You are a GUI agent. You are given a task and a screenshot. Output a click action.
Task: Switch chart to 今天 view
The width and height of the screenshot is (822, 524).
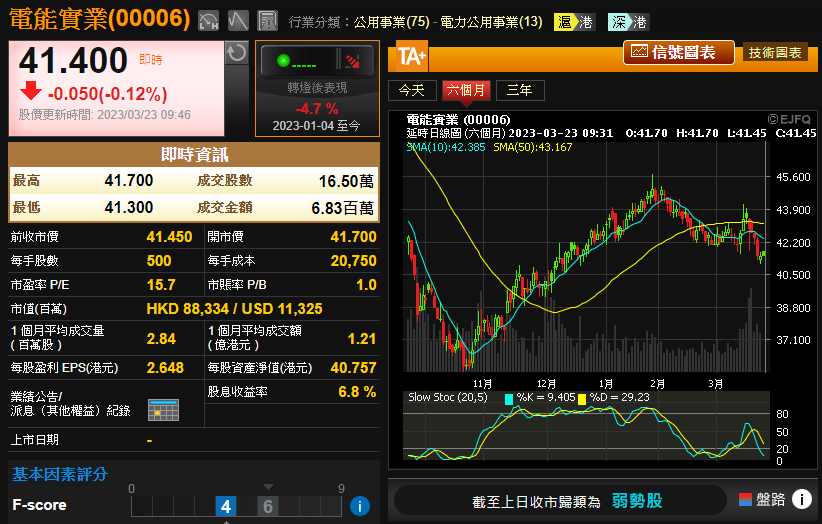click(412, 90)
